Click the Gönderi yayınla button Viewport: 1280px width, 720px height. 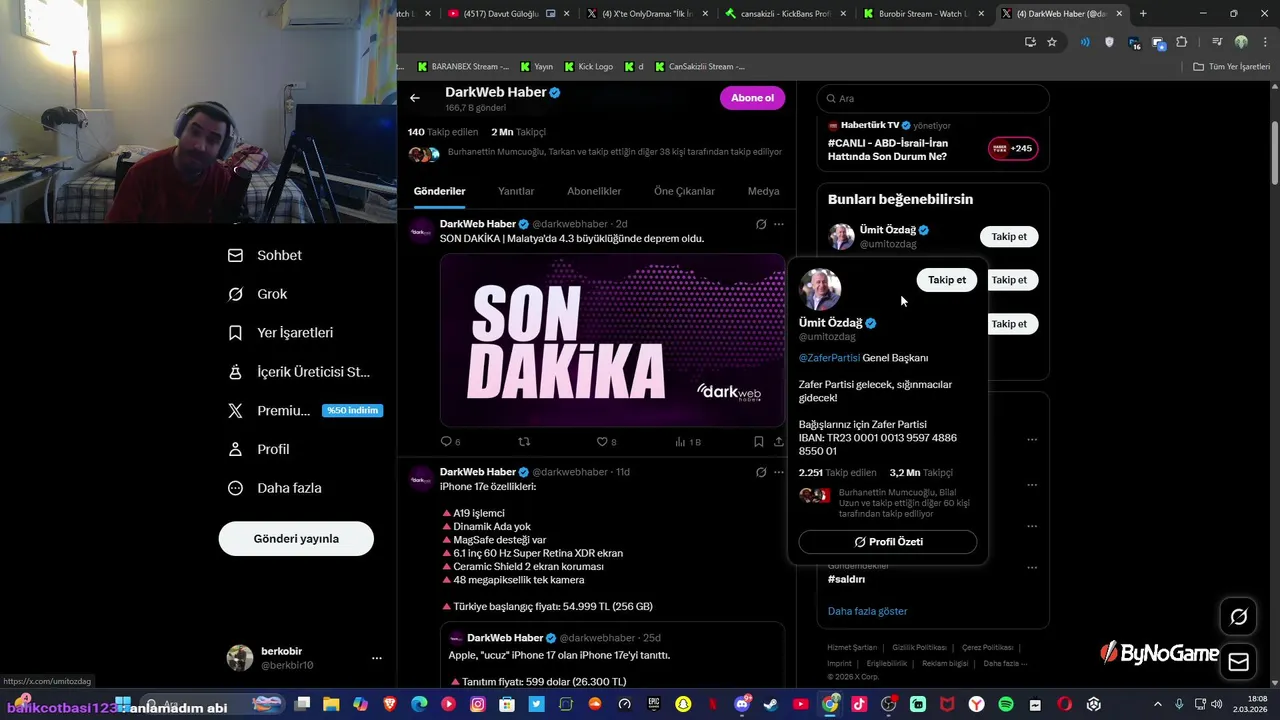(x=296, y=539)
